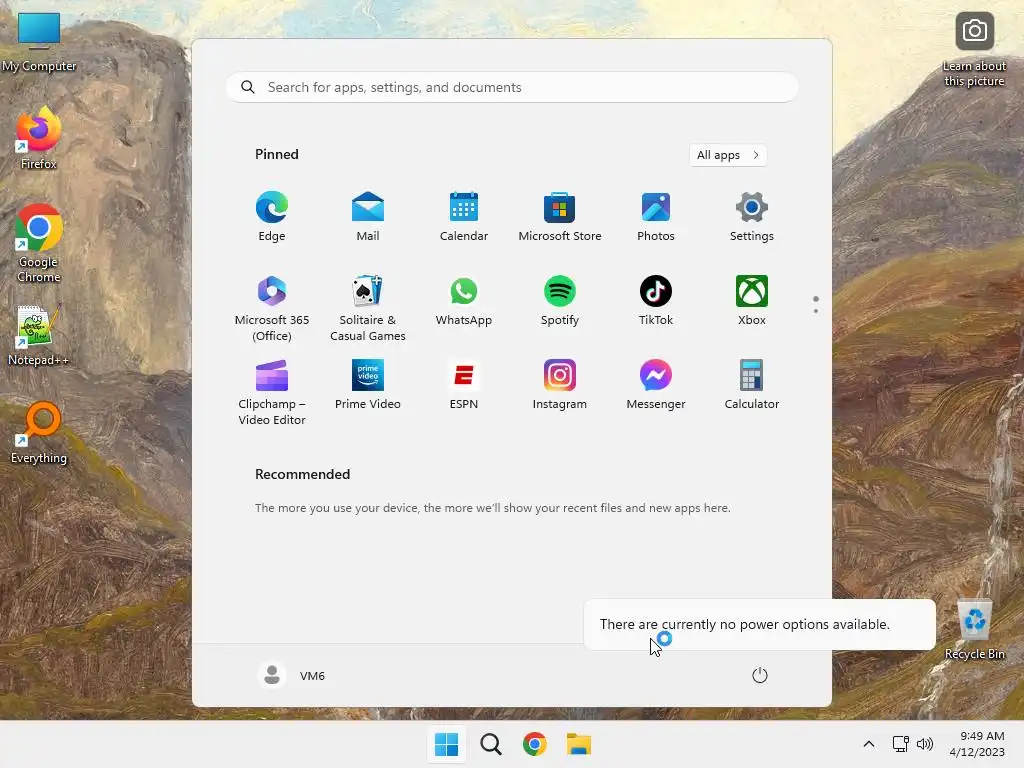Open the ESPN app

[464, 385]
